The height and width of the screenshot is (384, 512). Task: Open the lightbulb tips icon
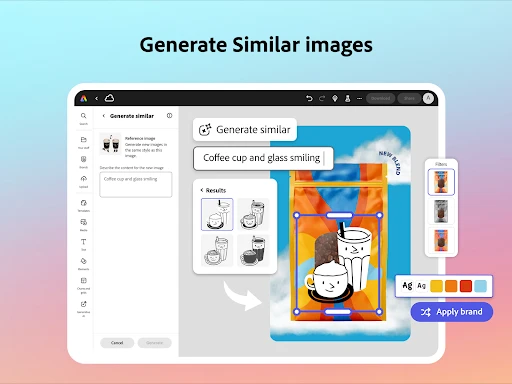(335, 98)
